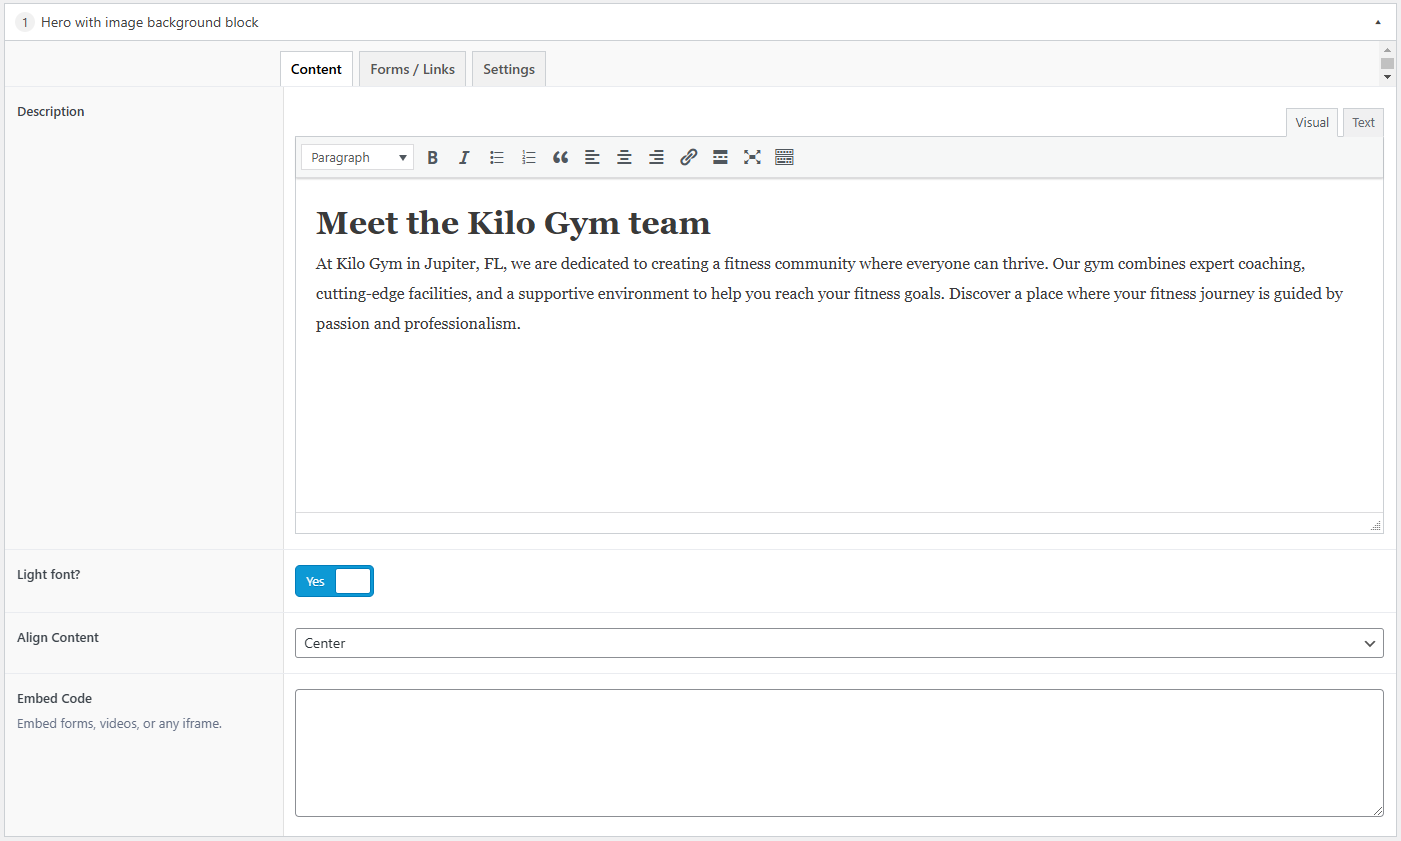Open the Settings tab
Viewport: 1401px width, 841px height.
[x=508, y=69]
